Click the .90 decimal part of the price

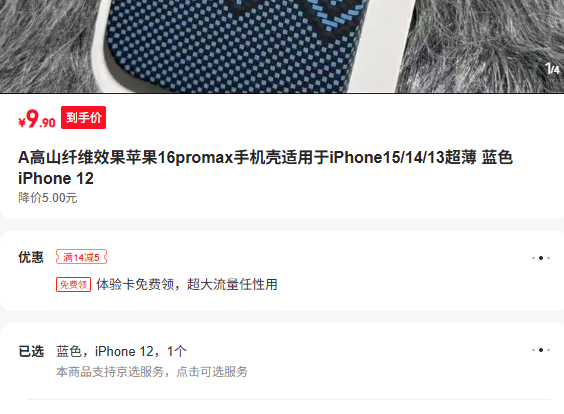coord(47,123)
